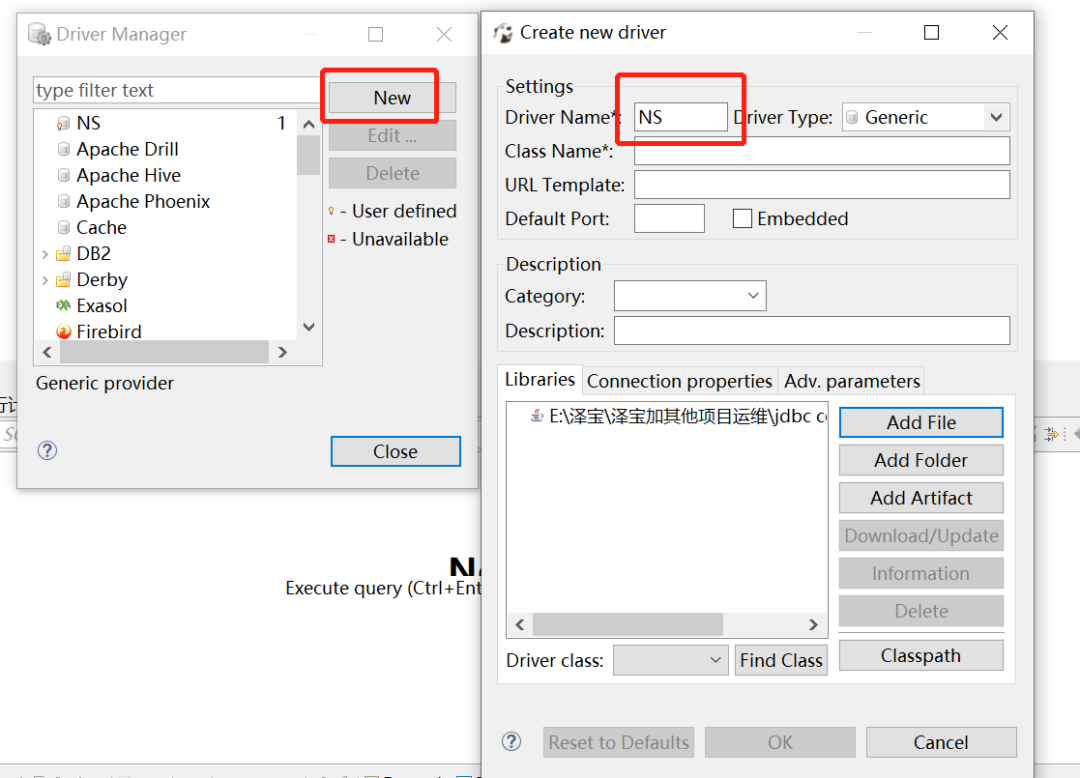Click the libraries list scroll right arrow
The image size is (1080, 778).
click(x=813, y=624)
